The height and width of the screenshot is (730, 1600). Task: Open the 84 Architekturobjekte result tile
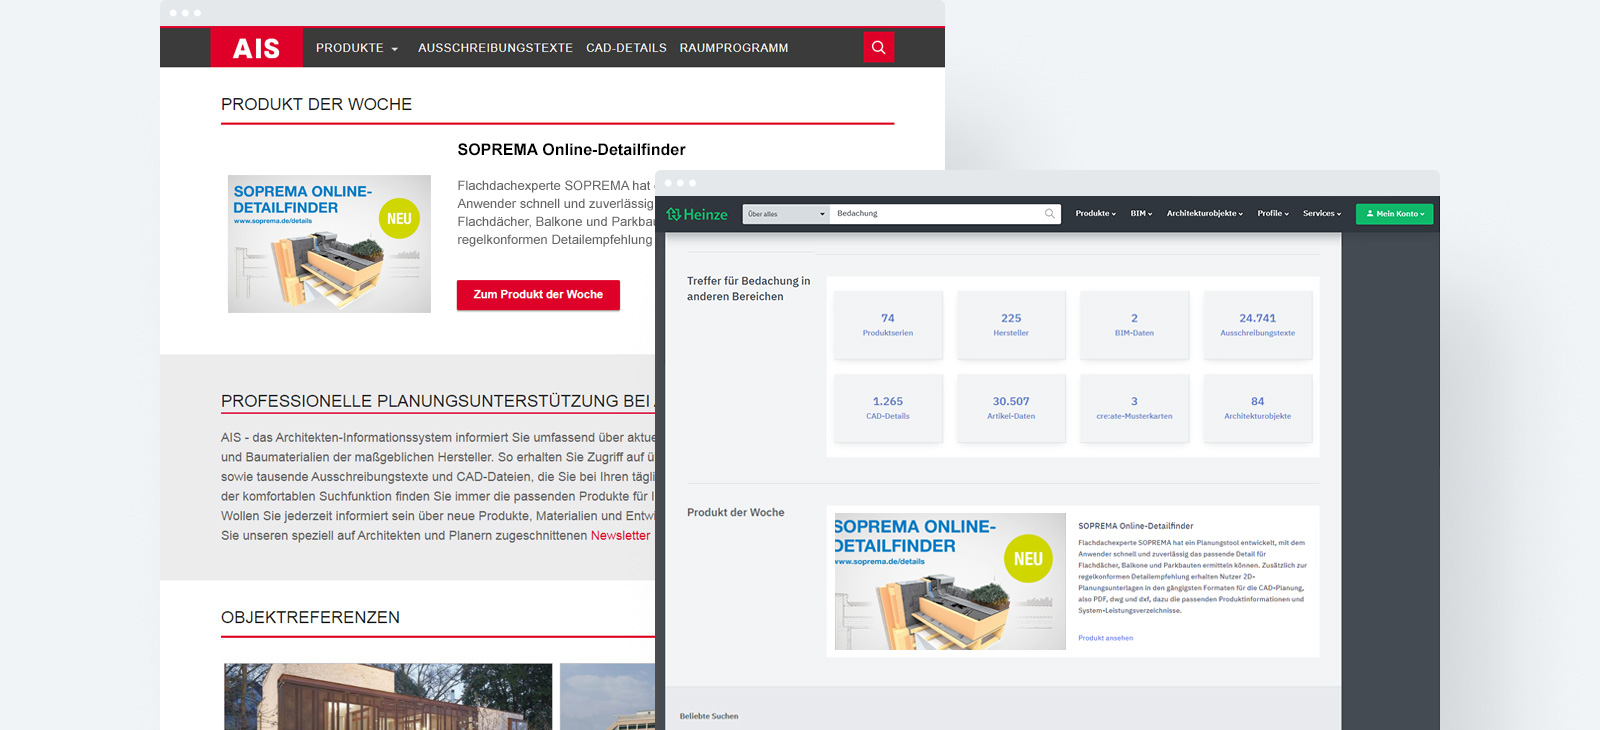(x=1258, y=408)
